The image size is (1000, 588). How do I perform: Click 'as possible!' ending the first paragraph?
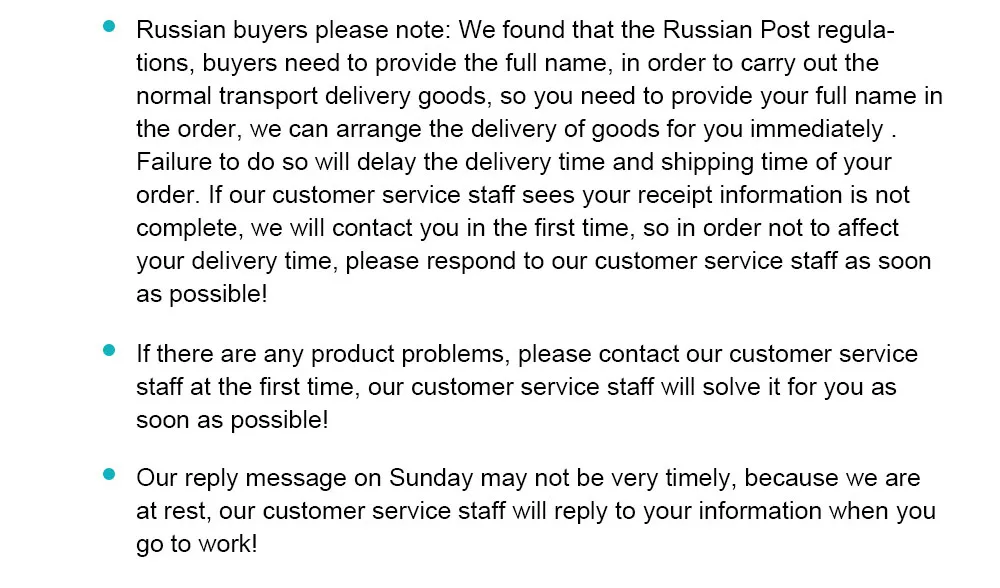tap(202, 295)
